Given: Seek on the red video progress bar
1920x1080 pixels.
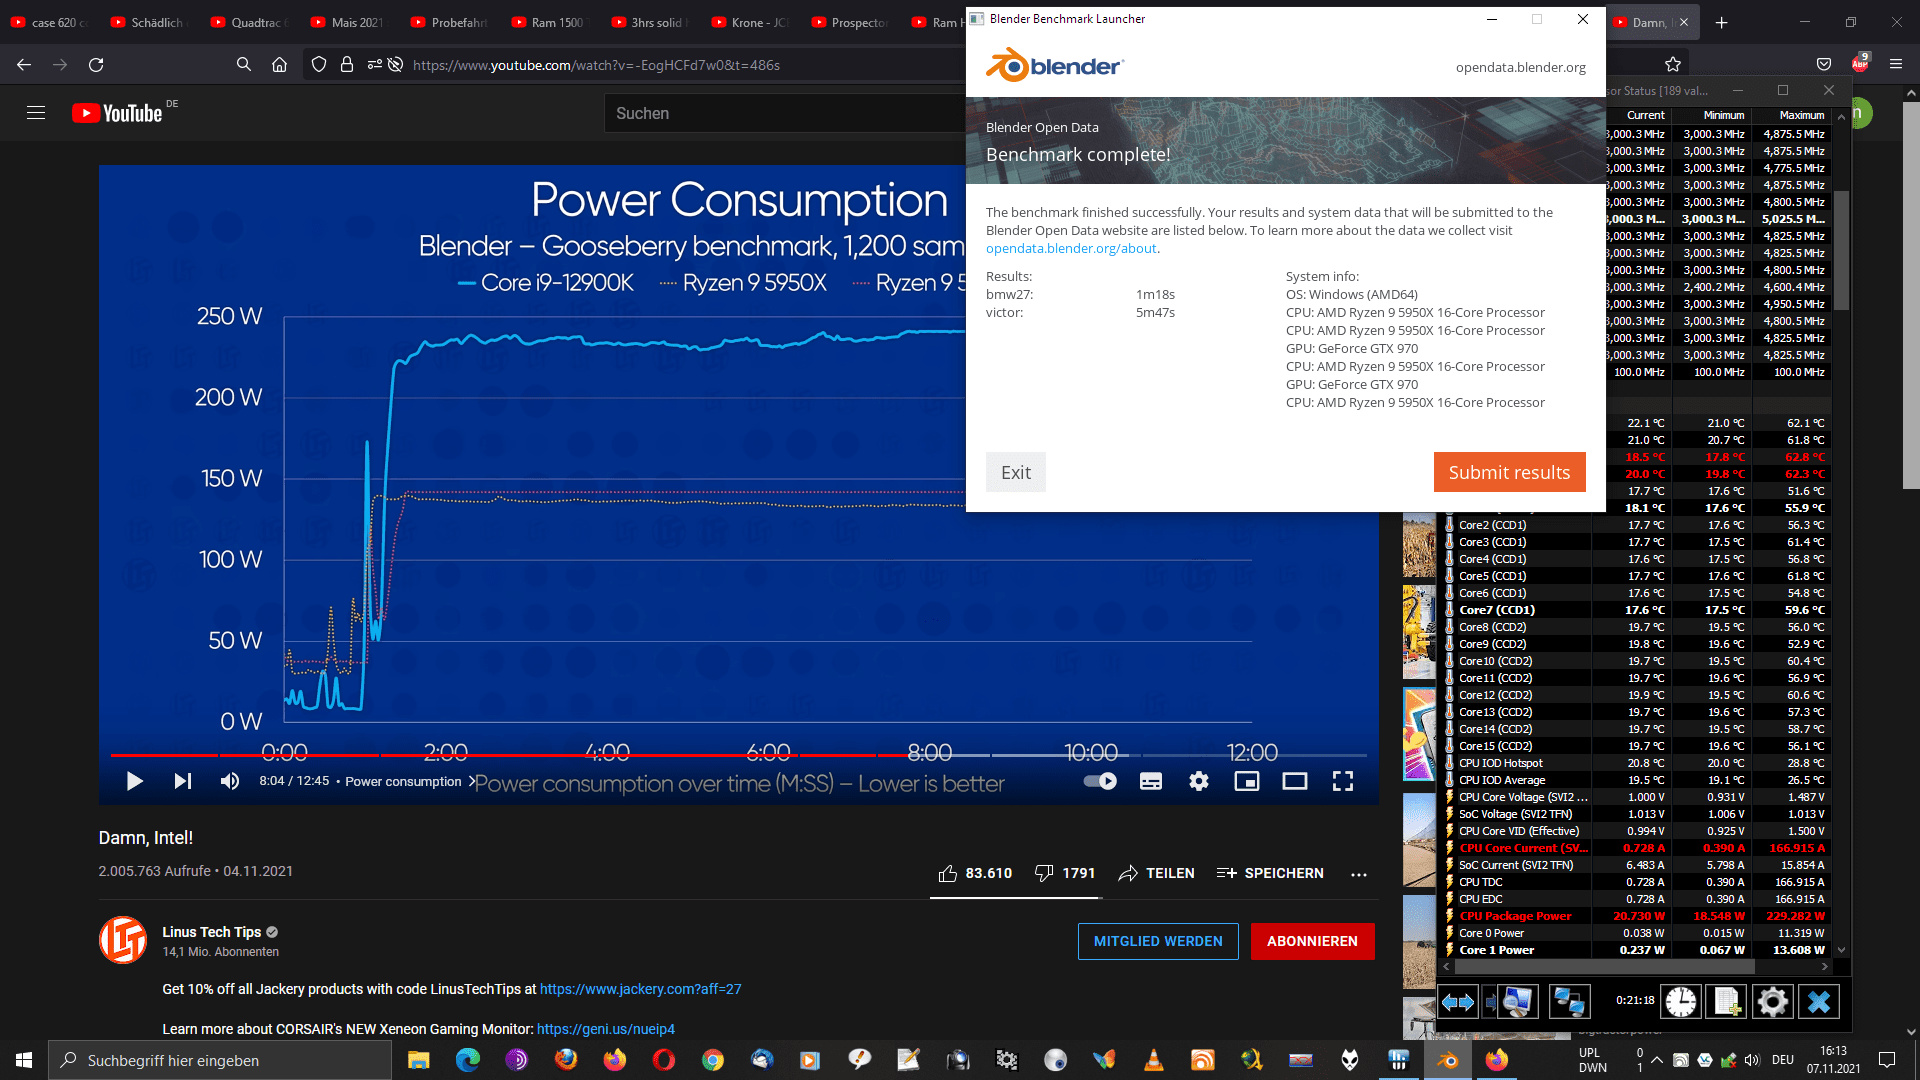Looking at the screenshot, I should coord(738,755).
